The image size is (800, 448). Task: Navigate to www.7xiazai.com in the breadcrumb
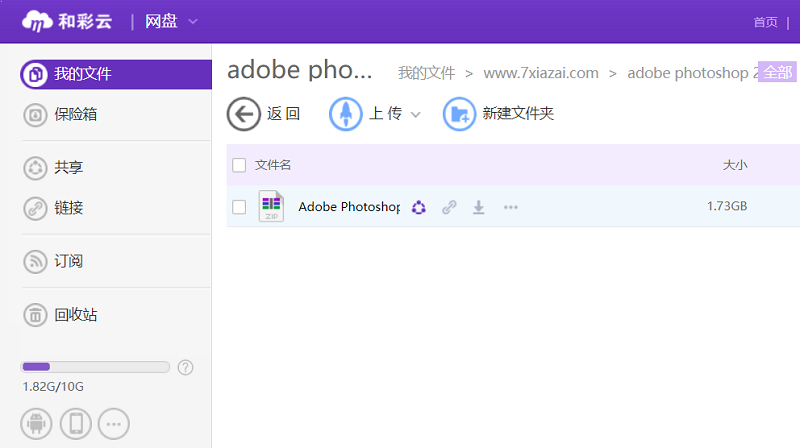[540, 73]
